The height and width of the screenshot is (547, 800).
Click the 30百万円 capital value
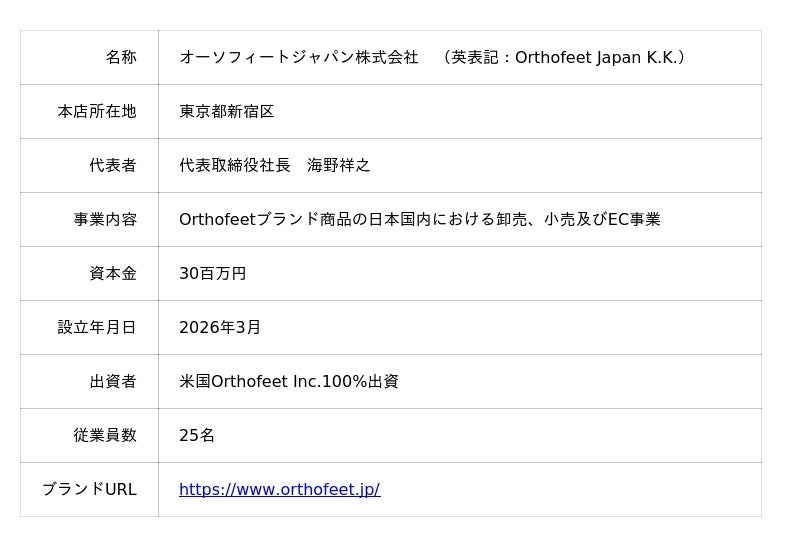212,273
